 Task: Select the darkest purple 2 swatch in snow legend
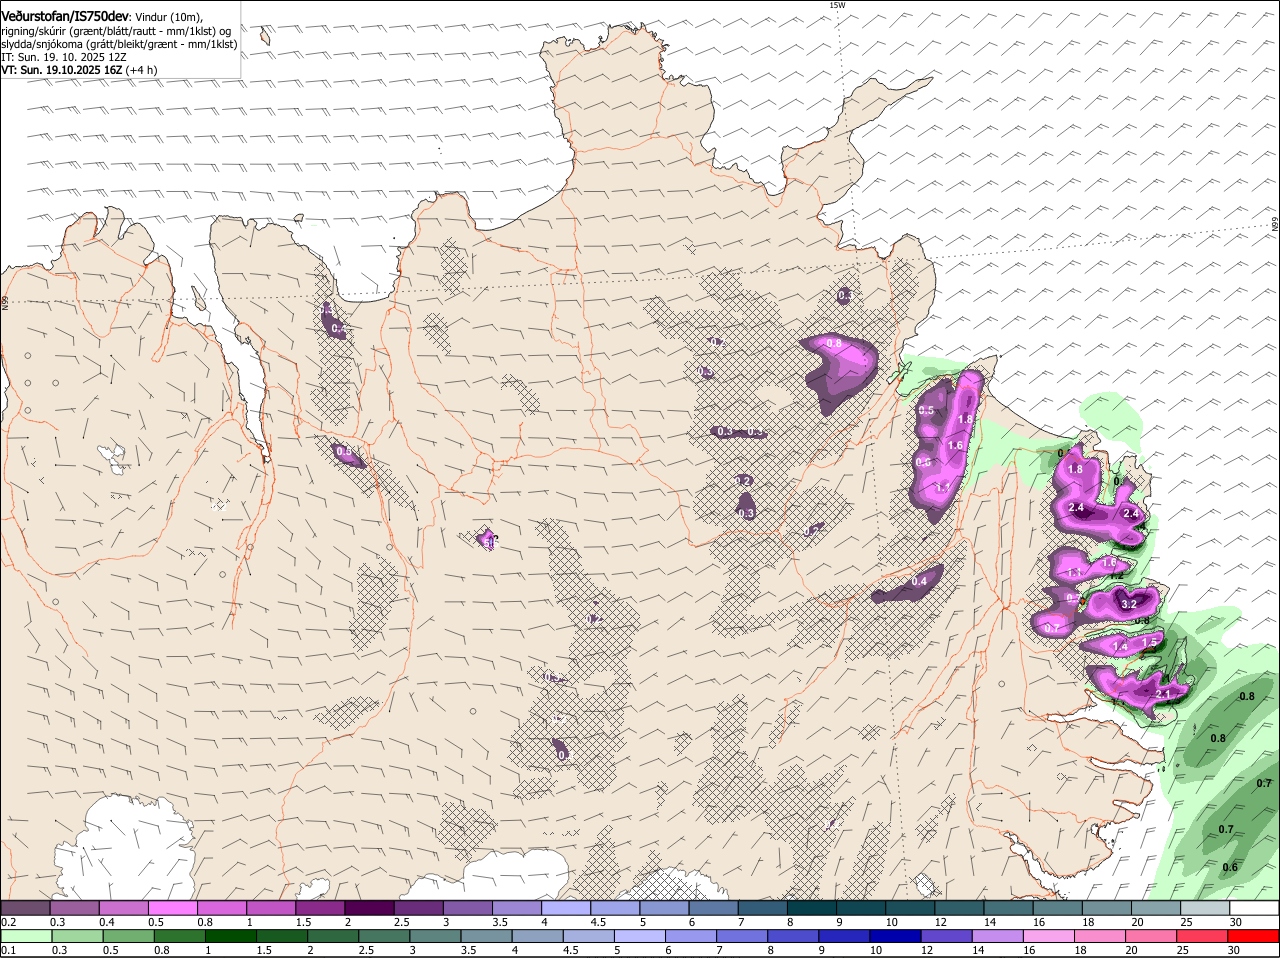(369, 907)
